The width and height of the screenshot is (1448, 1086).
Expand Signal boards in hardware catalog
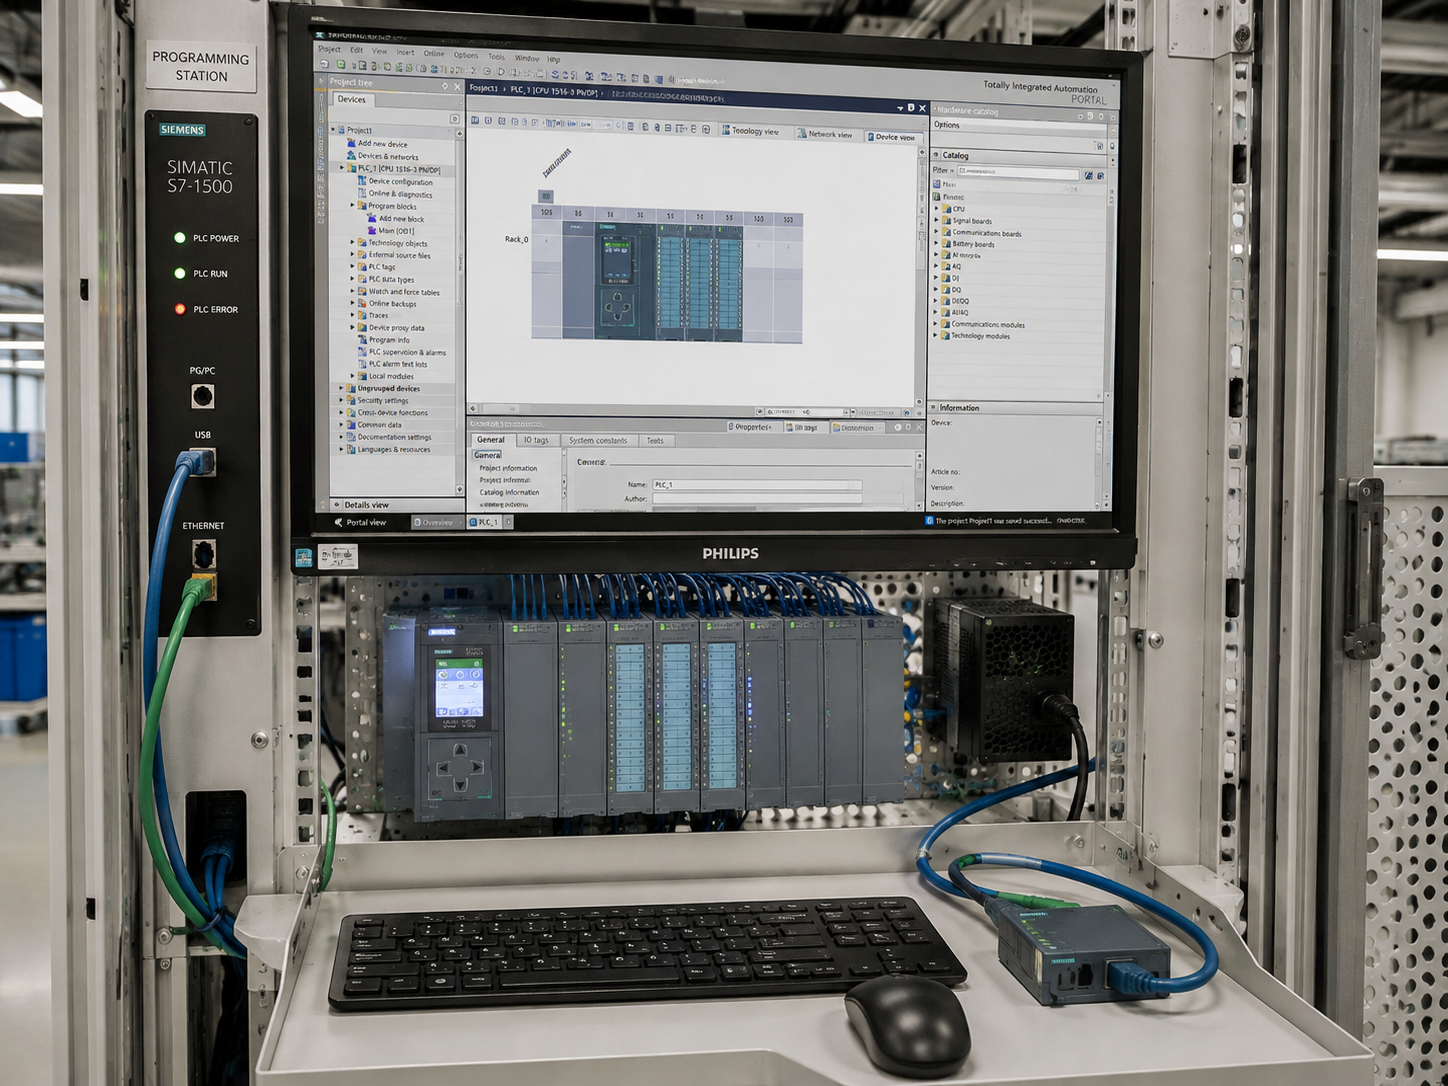[936, 221]
